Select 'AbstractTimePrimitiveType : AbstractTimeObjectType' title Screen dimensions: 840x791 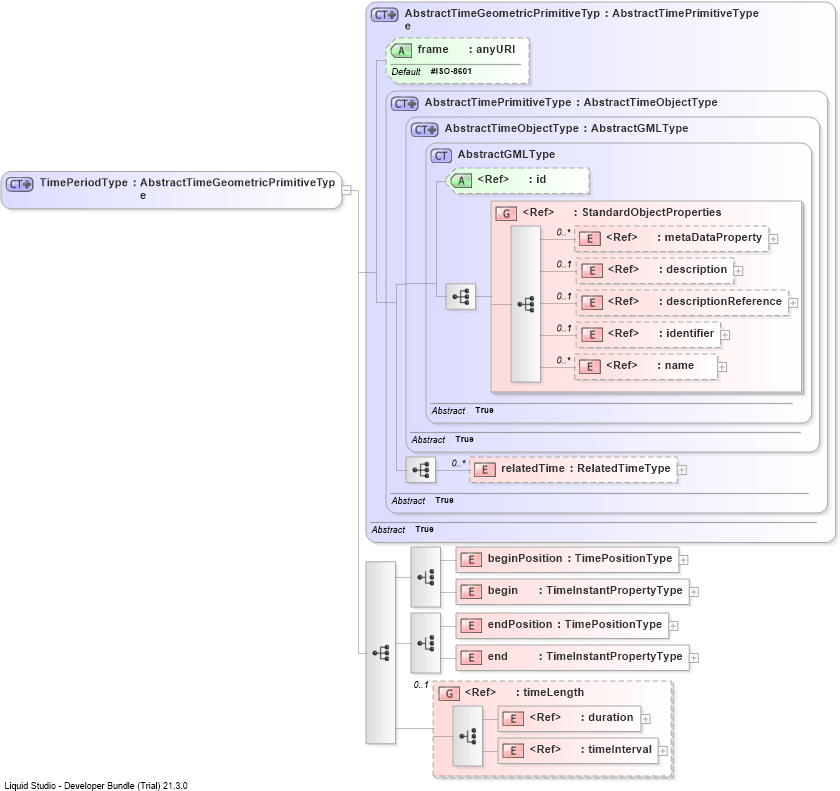[x=571, y=102]
